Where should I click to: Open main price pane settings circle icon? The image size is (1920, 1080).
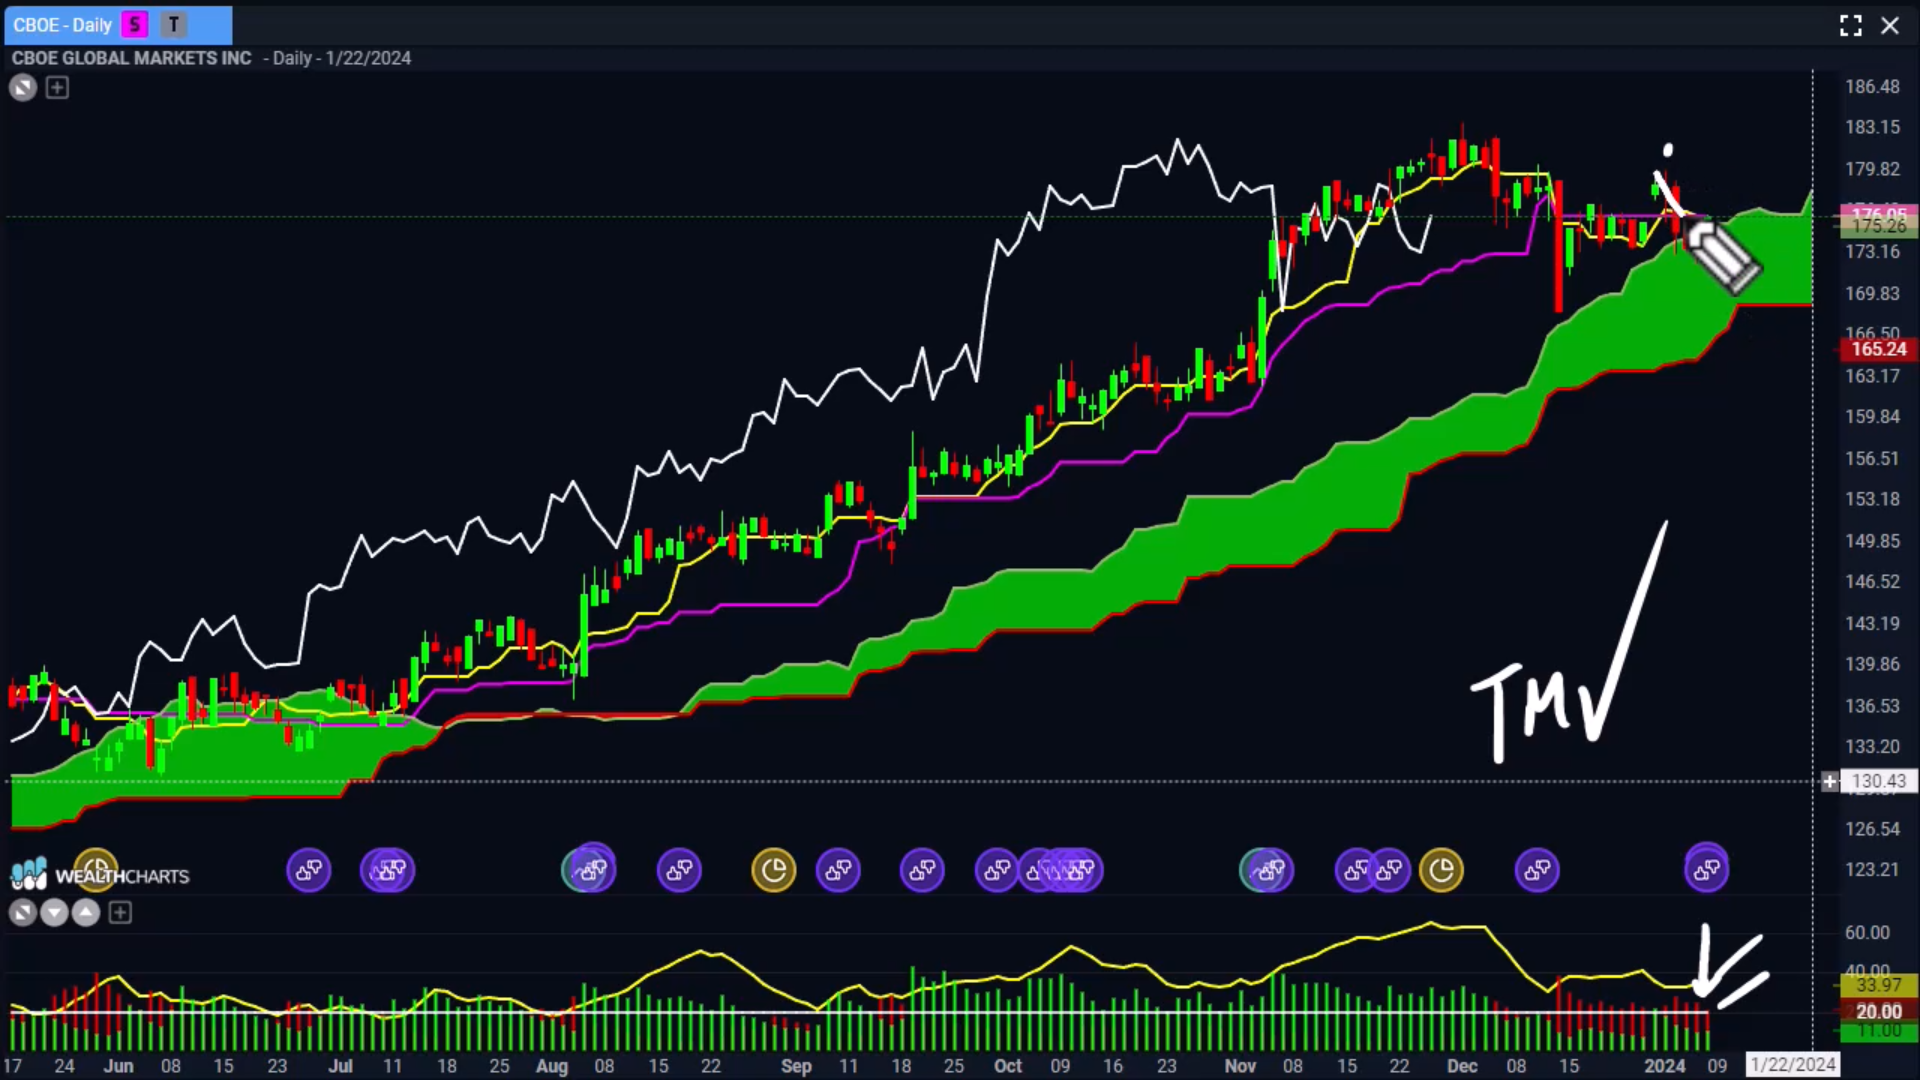tap(23, 88)
